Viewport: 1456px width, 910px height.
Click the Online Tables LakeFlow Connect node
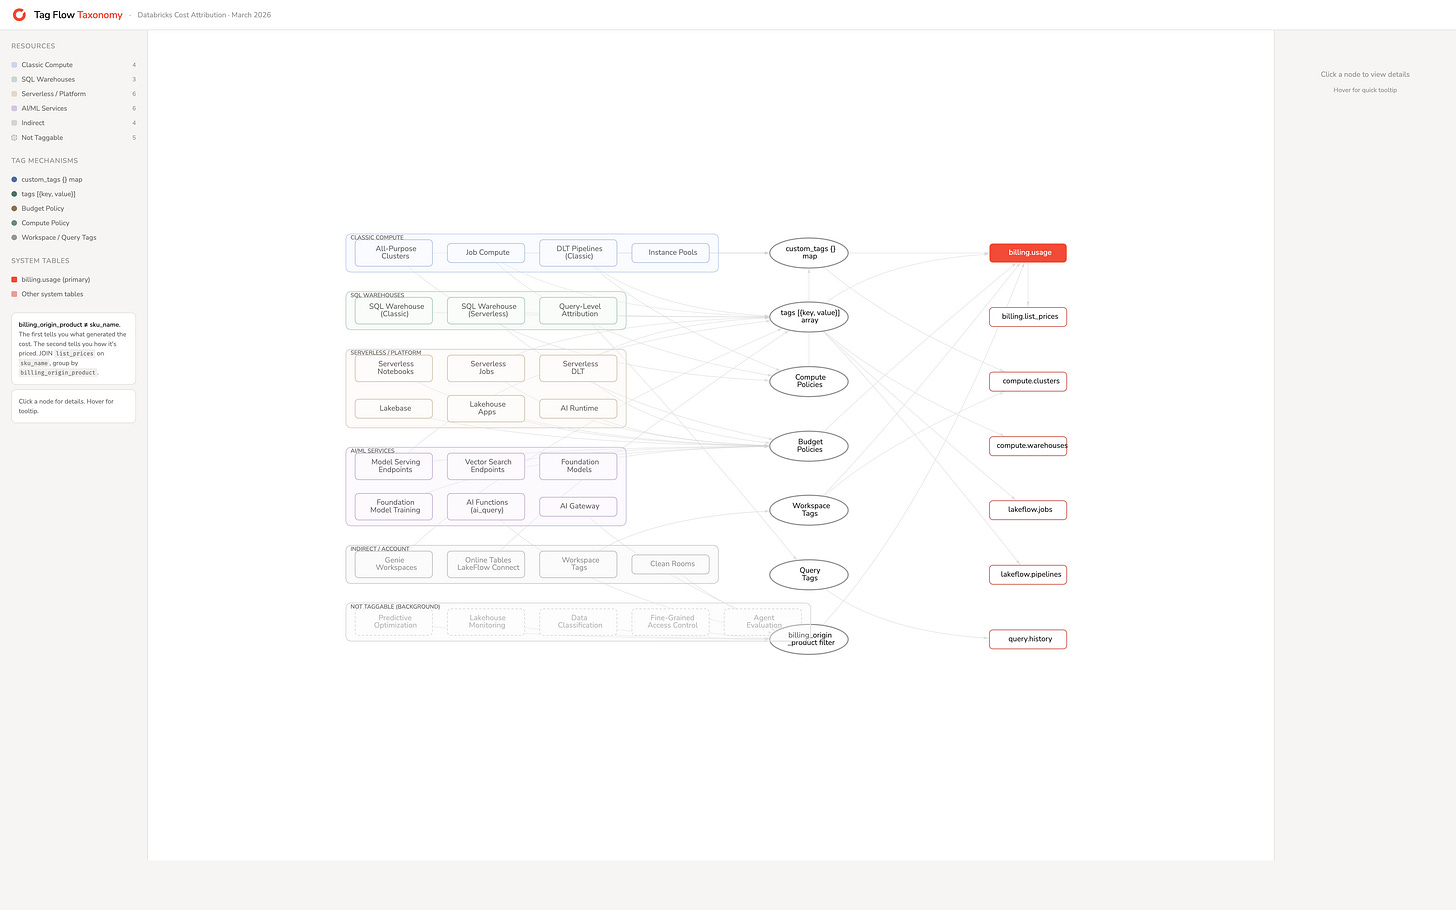[x=486, y=564]
